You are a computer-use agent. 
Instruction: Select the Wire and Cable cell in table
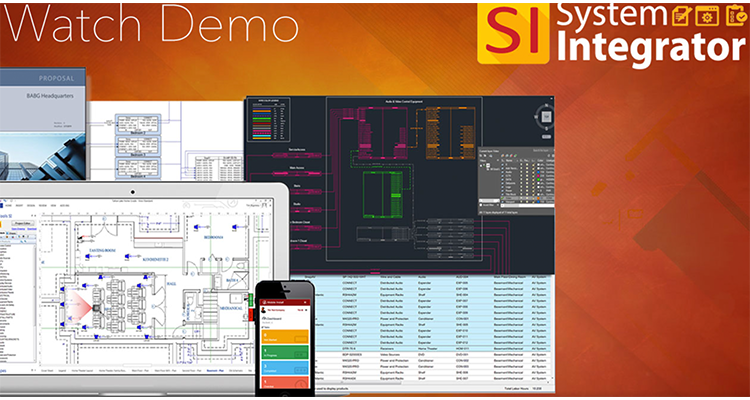coord(390,277)
